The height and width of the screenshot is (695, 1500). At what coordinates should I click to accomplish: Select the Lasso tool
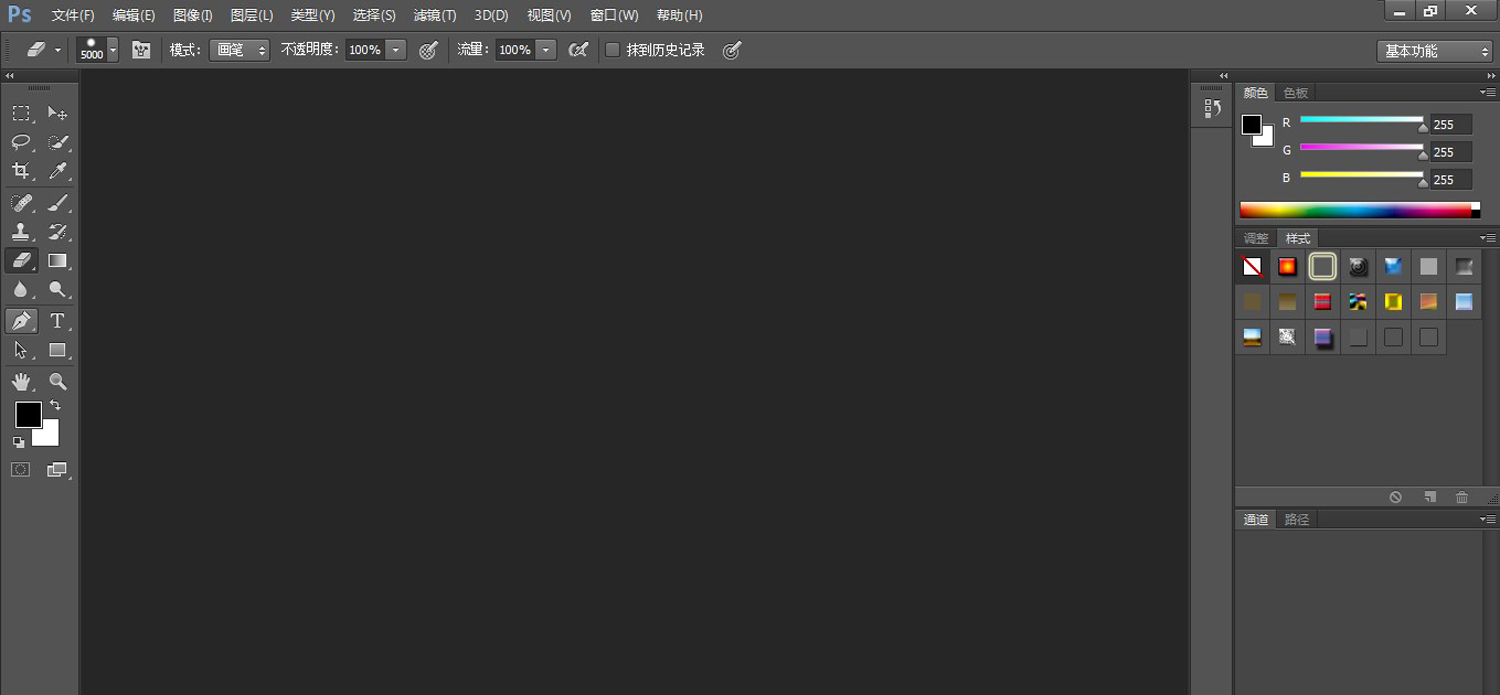(x=21, y=142)
